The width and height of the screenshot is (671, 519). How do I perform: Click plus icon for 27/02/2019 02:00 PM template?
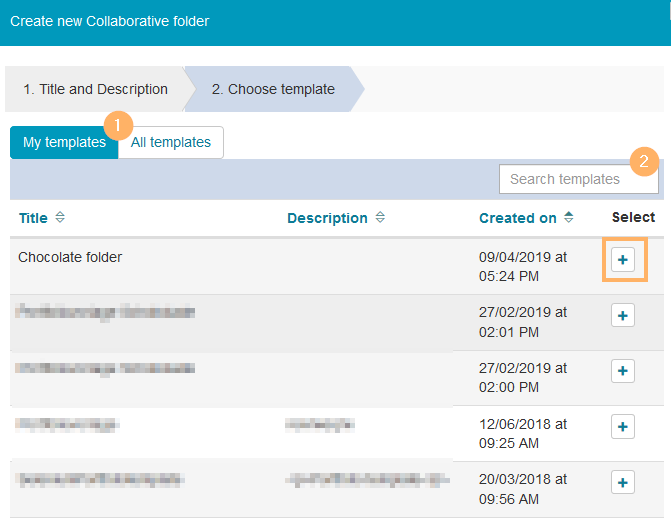622,371
